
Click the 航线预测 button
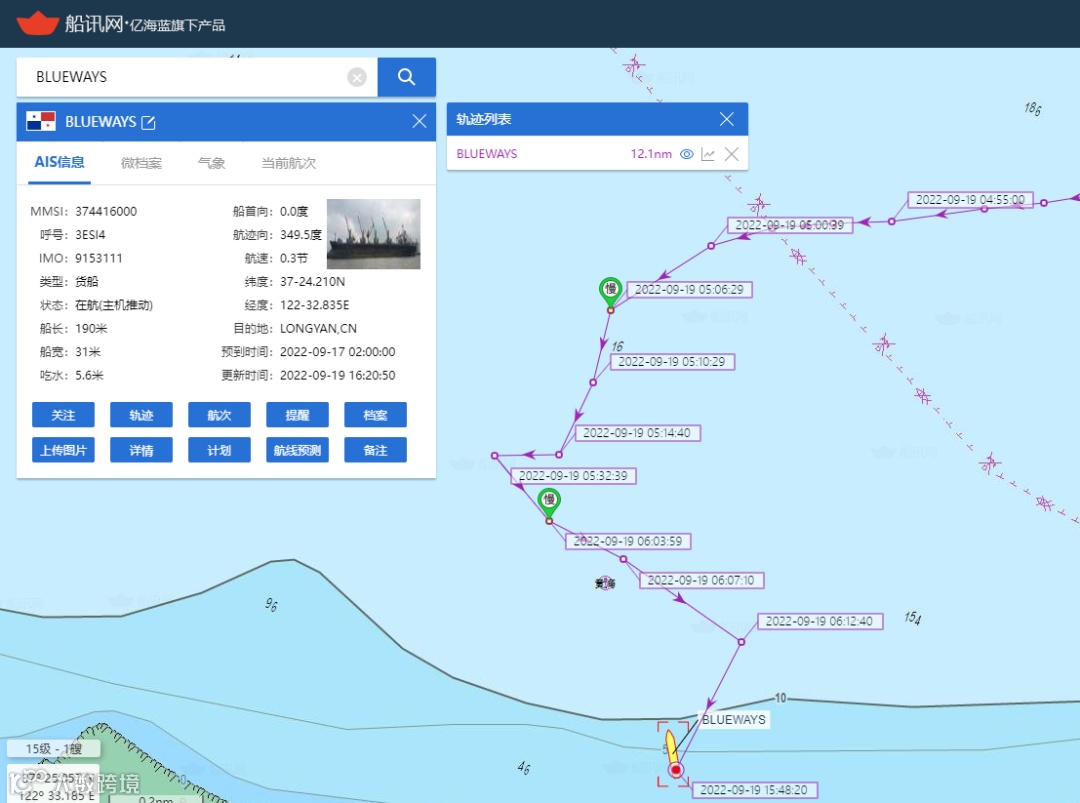(x=298, y=450)
